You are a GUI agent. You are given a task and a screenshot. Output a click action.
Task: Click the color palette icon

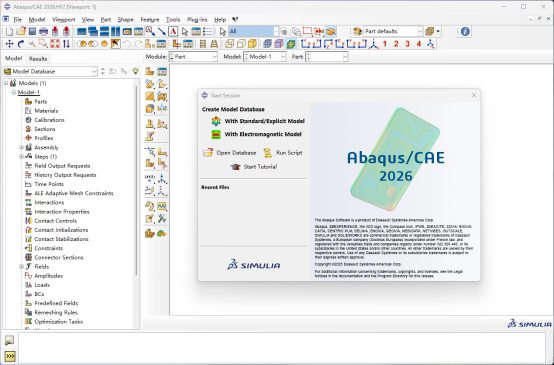point(357,31)
